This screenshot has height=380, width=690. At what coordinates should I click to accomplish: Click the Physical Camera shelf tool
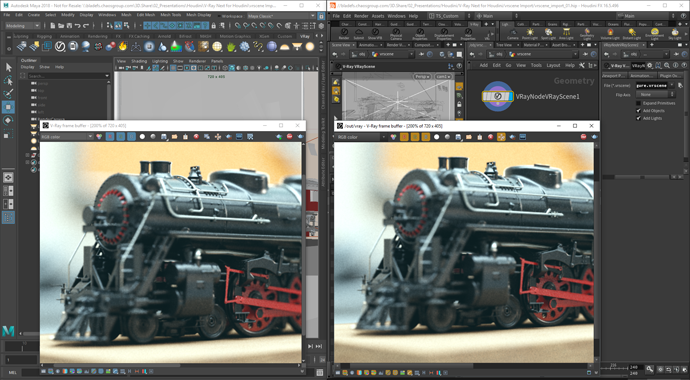(x=396, y=34)
